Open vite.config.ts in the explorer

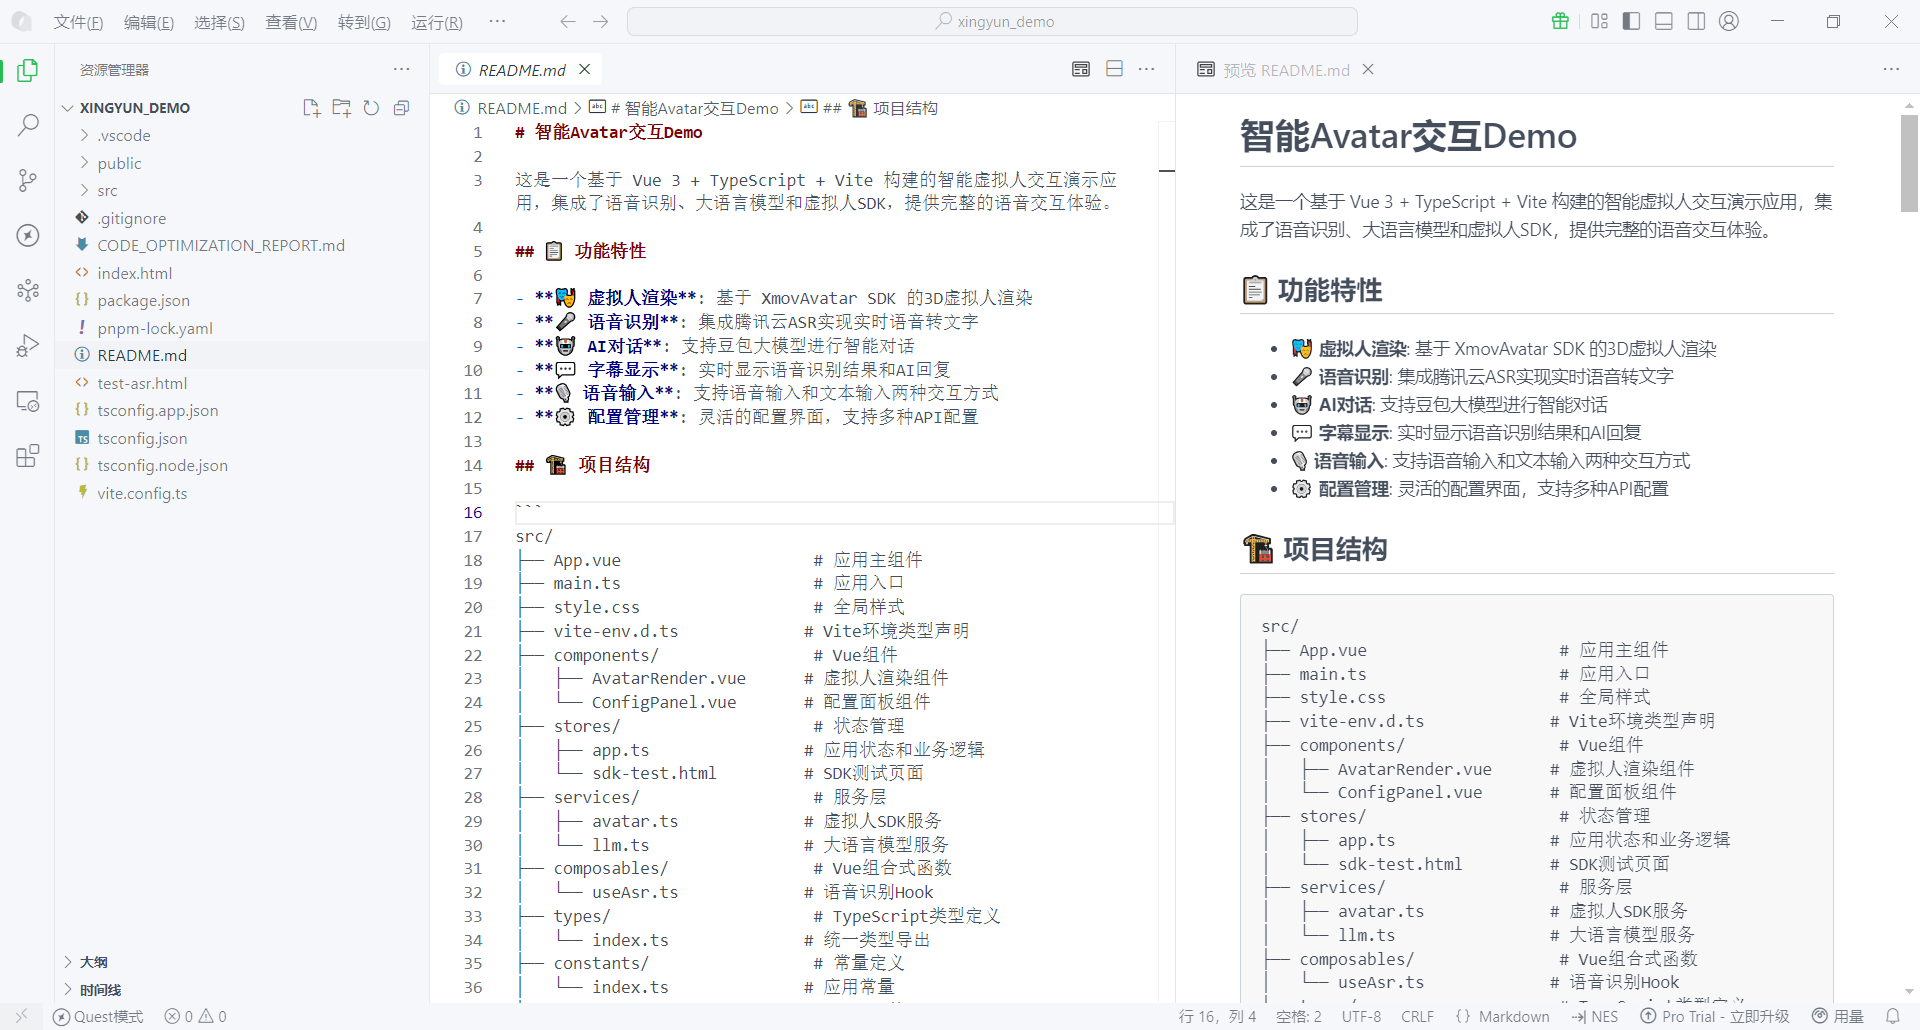tap(142, 493)
